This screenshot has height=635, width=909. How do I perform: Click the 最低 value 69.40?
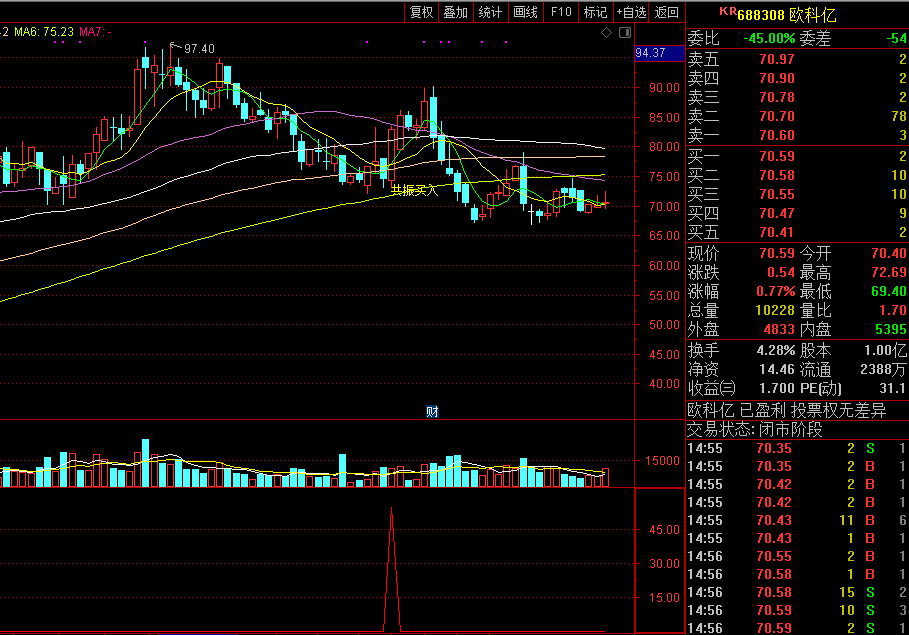(x=889, y=291)
